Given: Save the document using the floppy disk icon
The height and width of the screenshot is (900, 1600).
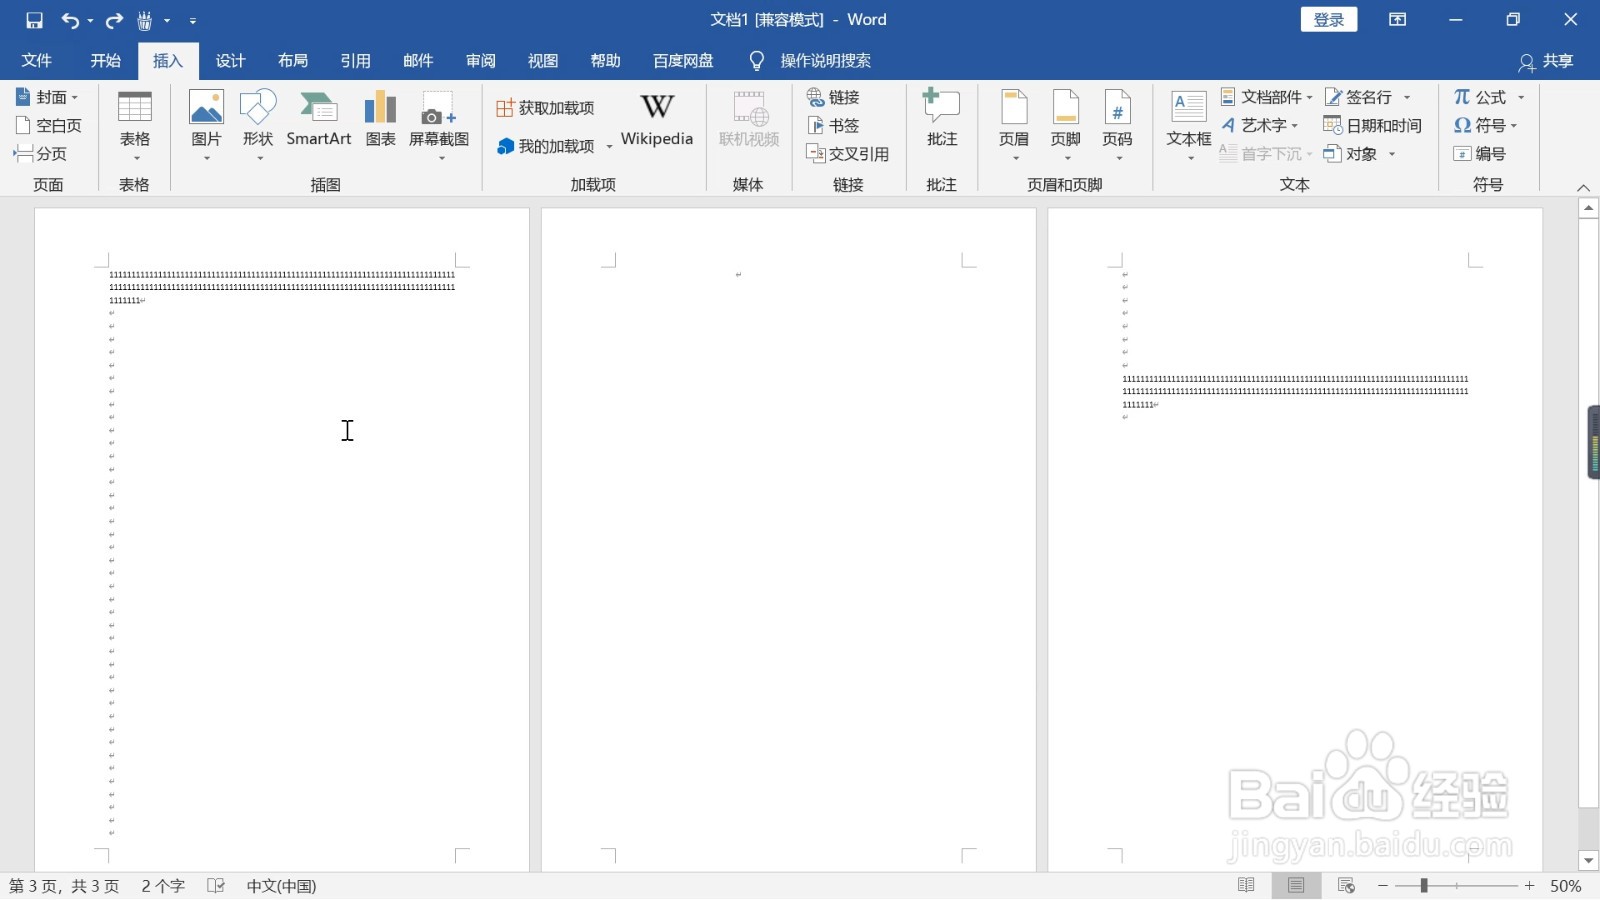Looking at the screenshot, I should click(34, 20).
